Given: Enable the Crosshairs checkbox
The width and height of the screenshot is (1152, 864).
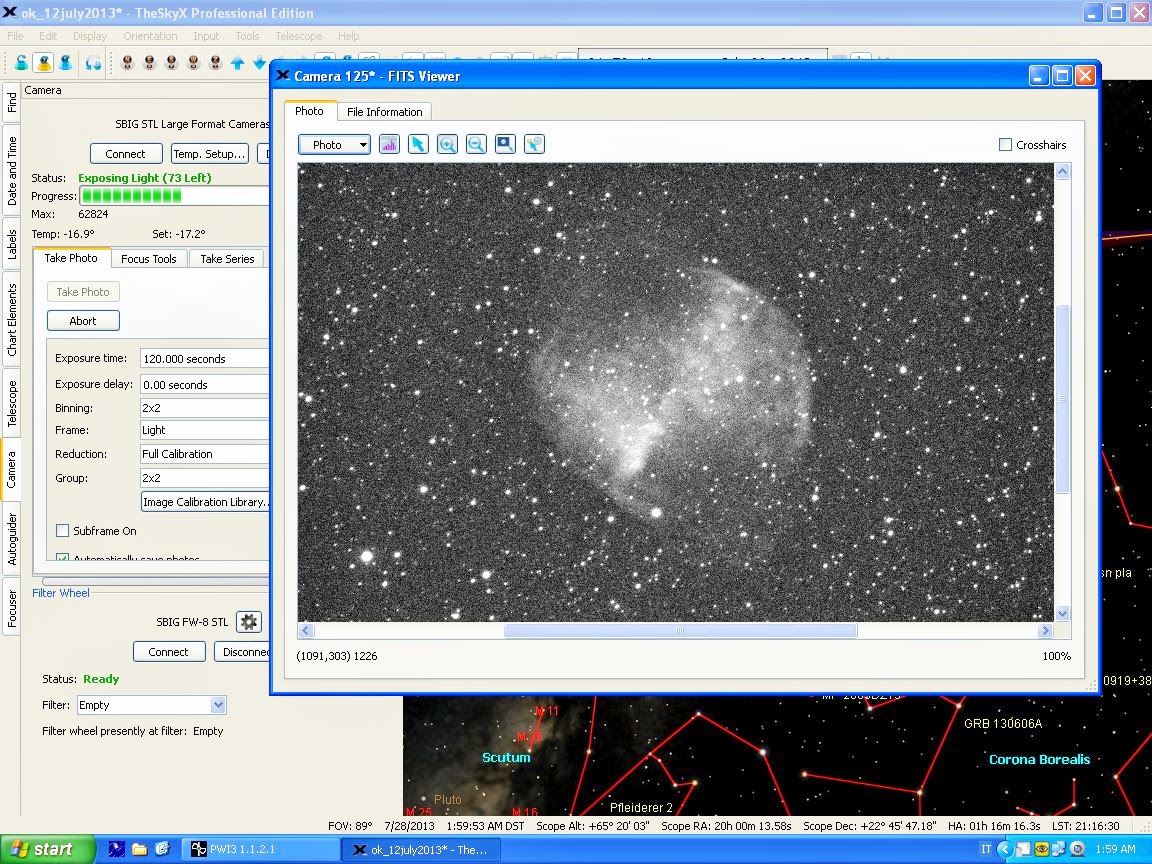Looking at the screenshot, I should coord(1006,145).
